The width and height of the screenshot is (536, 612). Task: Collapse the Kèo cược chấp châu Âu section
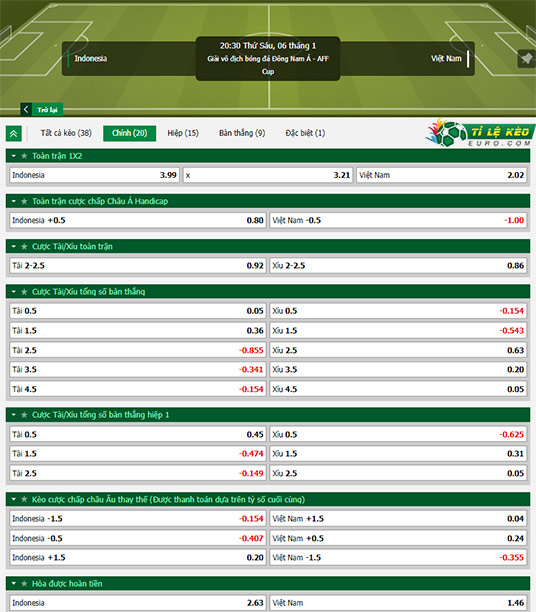click(14, 500)
